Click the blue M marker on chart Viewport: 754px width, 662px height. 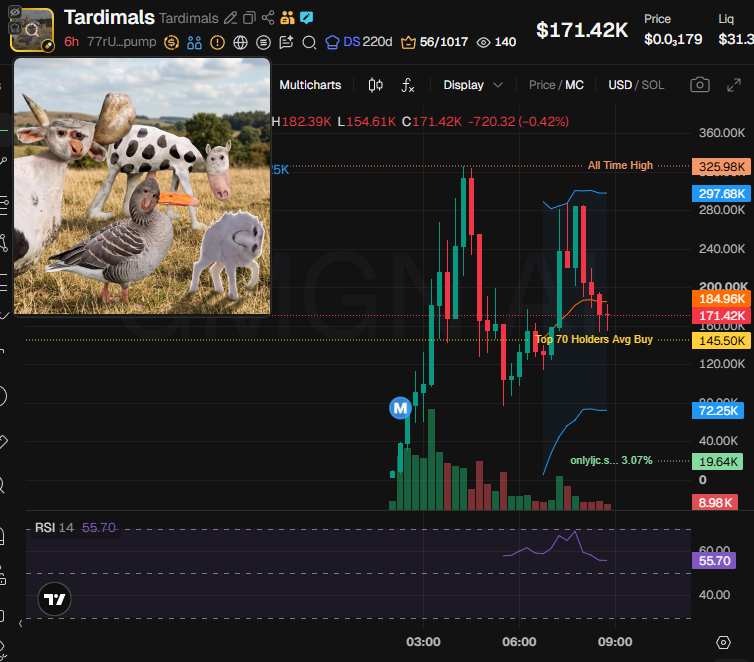click(400, 408)
